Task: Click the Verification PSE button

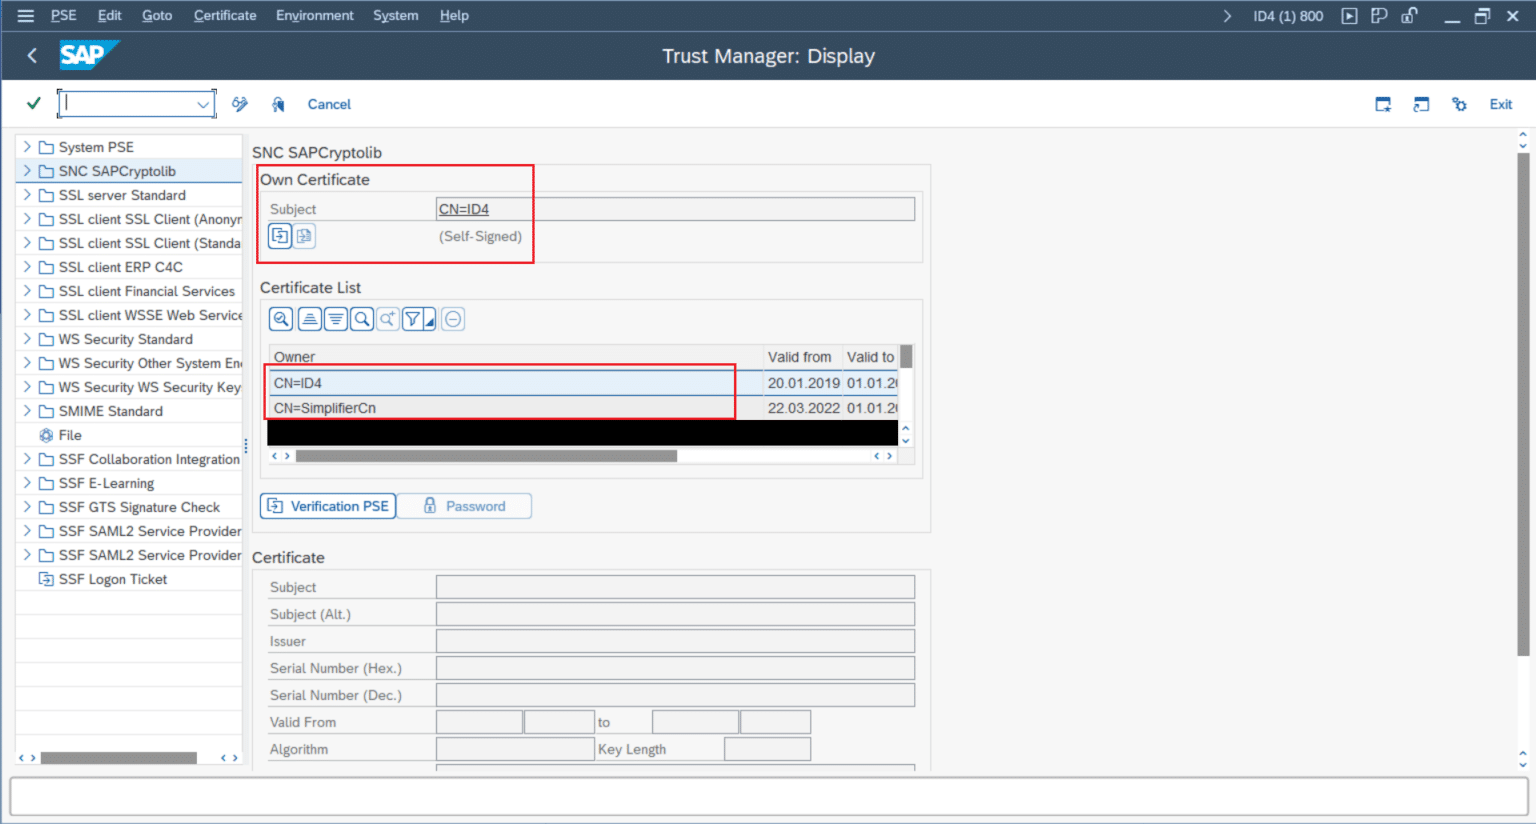Action: click(327, 505)
